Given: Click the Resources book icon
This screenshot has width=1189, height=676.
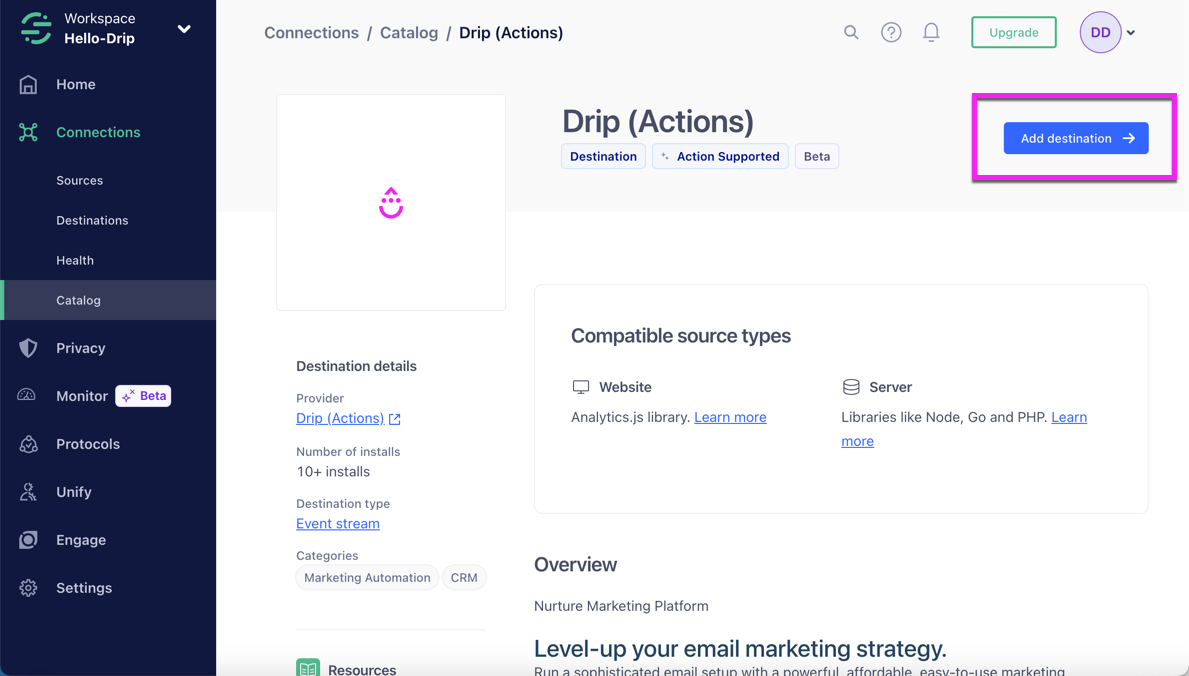Looking at the screenshot, I should pos(308,668).
